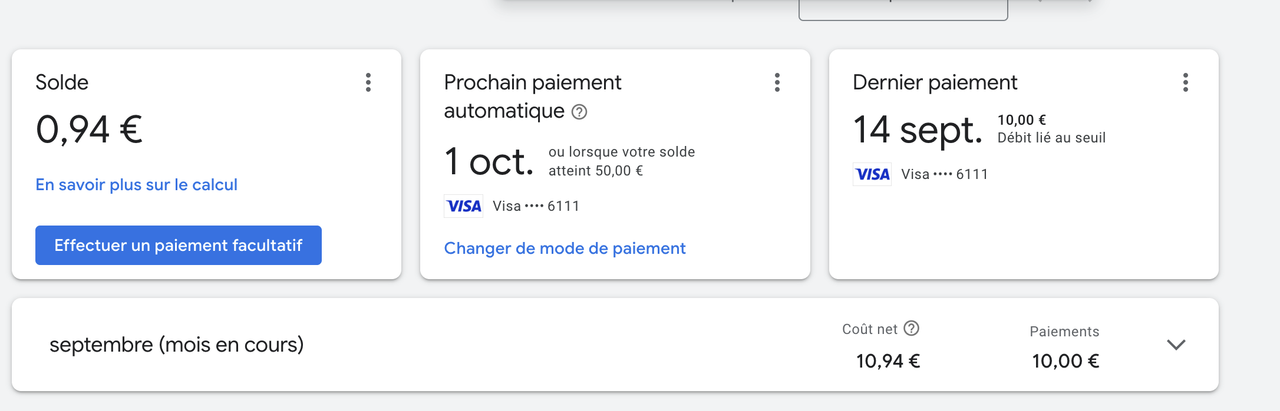
Task: Click Visa •••• 6111 text under 14 sept.
Action: (x=945, y=174)
